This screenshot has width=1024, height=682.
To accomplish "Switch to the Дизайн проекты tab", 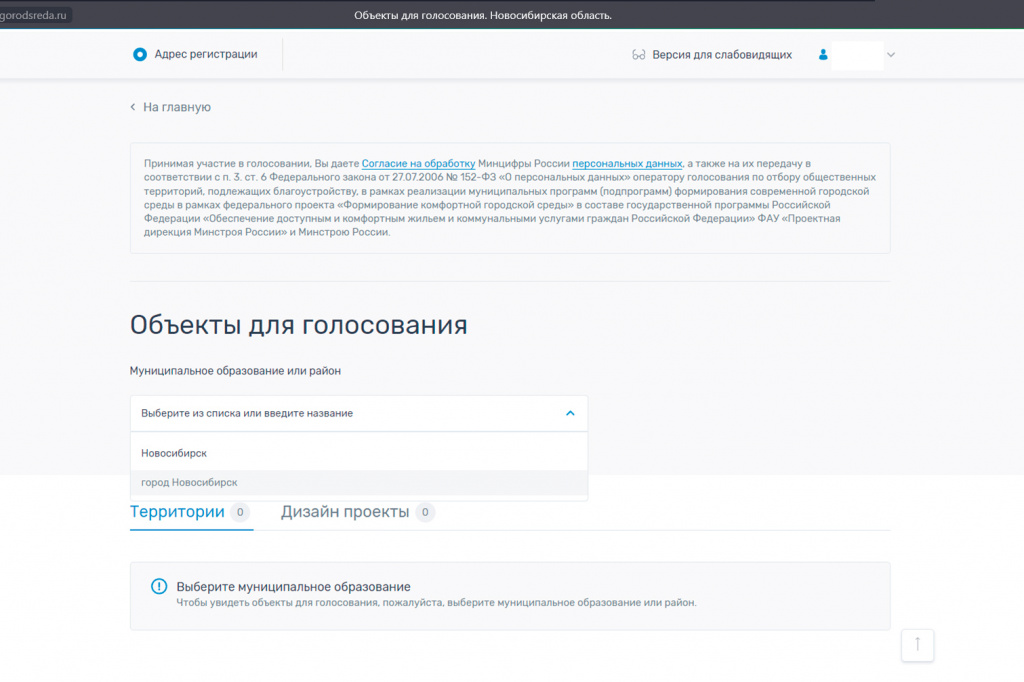I will (x=345, y=512).
